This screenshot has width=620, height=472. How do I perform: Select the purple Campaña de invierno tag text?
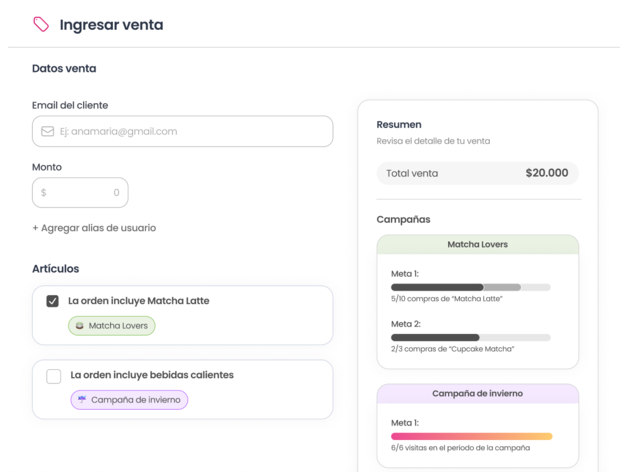coord(135,400)
